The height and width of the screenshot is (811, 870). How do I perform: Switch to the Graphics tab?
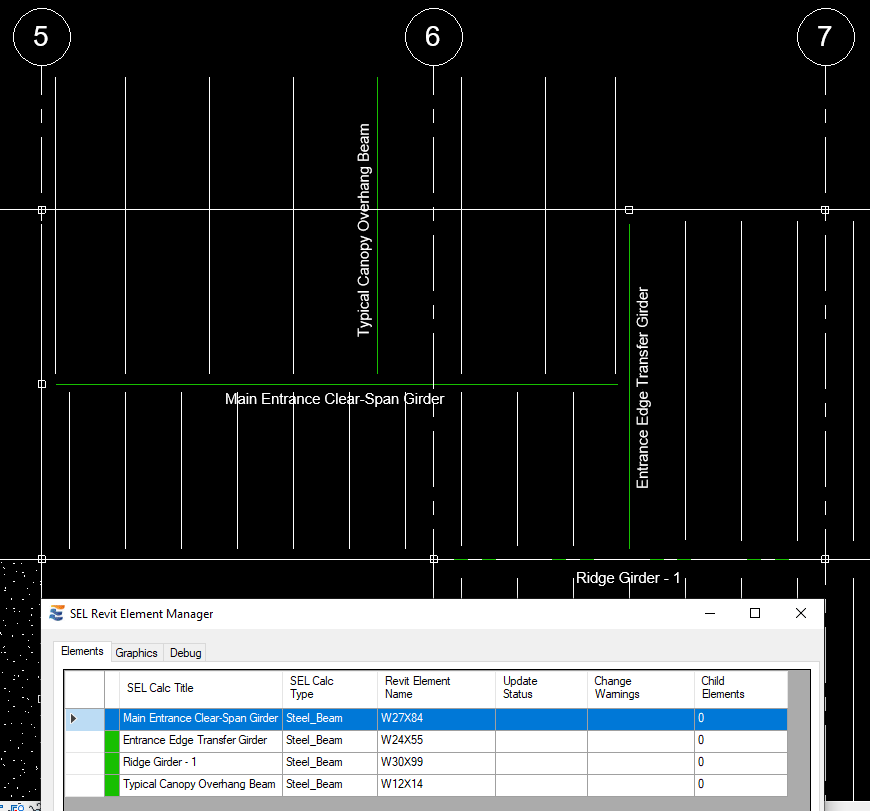click(136, 653)
